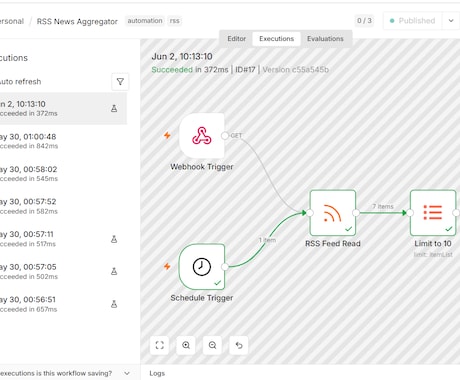Screen dimensions: 460x380
Task: Click the RSS Feed Read node label
Action: click(x=333, y=244)
